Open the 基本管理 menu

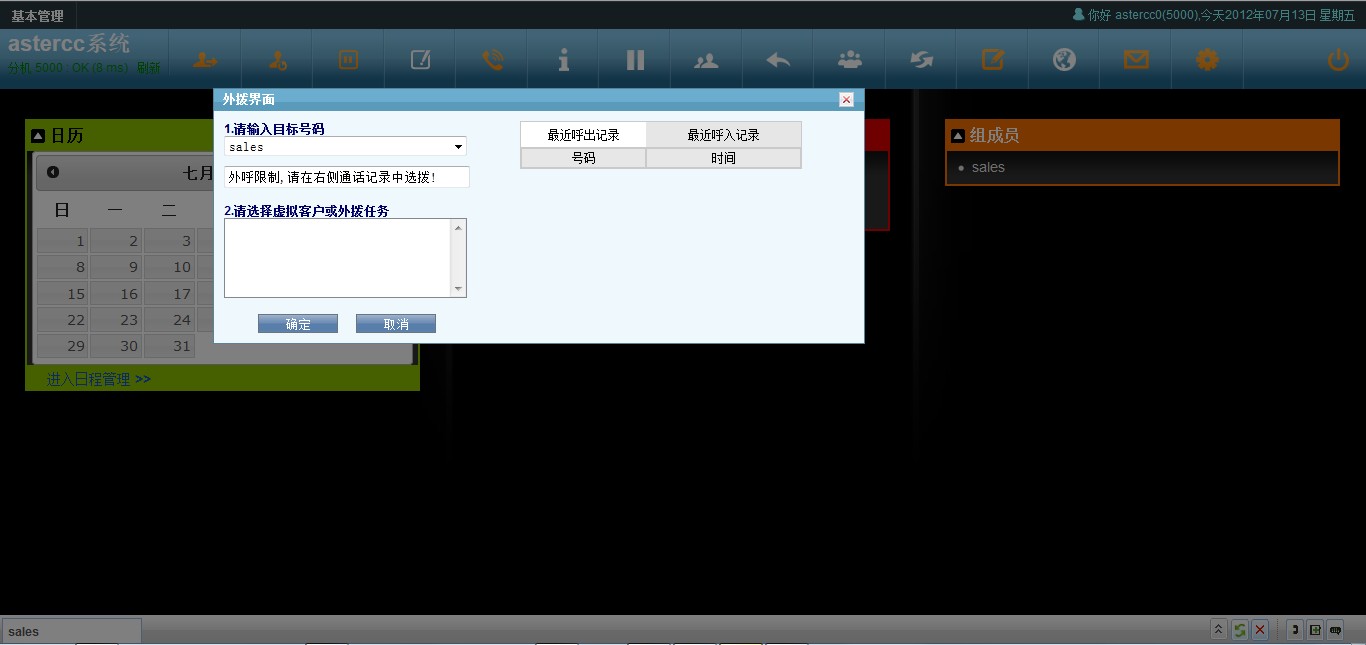(x=37, y=16)
